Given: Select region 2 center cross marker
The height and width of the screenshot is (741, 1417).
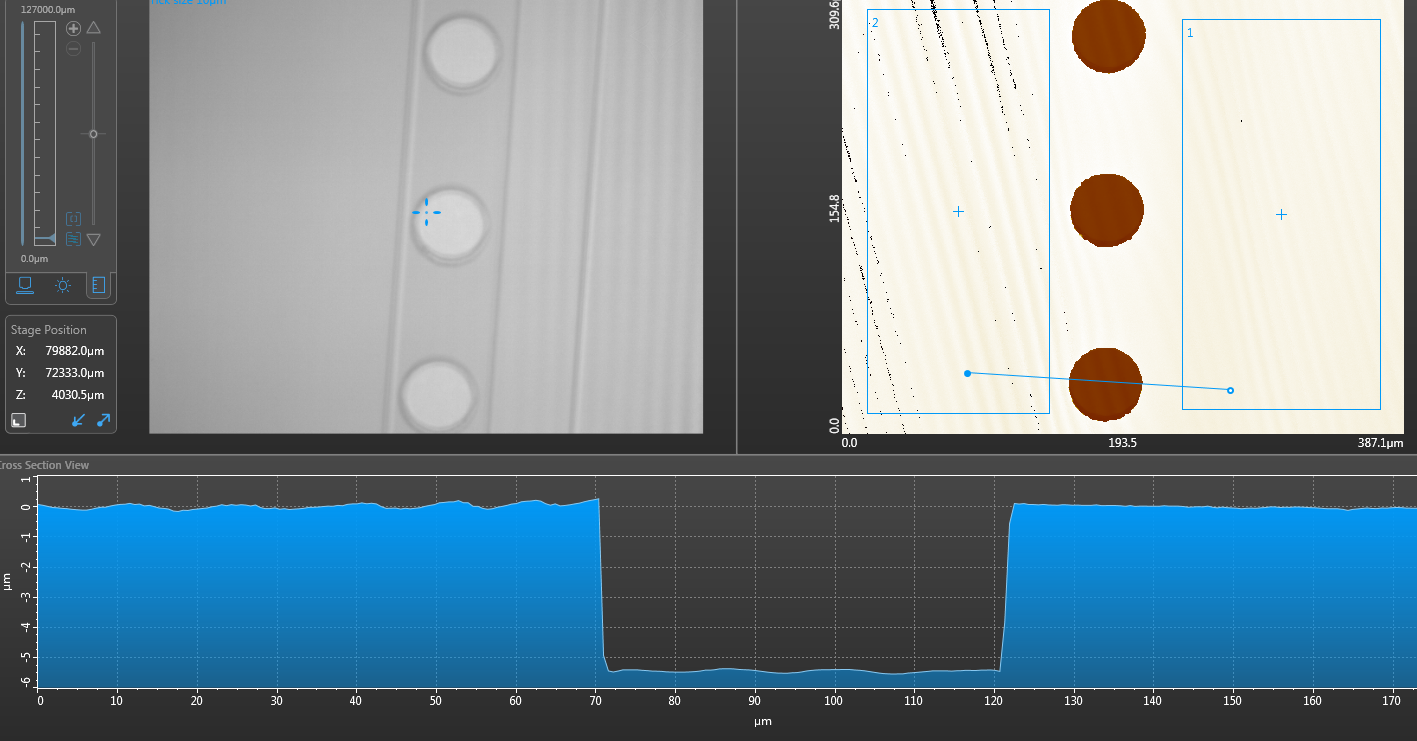Looking at the screenshot, I should pos(958,211).
